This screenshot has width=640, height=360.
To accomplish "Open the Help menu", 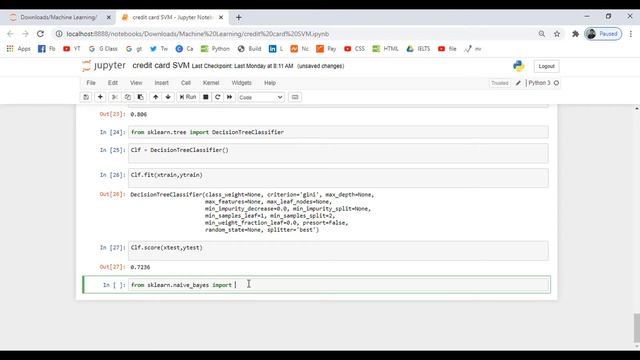I will pyautogui.click(x=270, y=83).
